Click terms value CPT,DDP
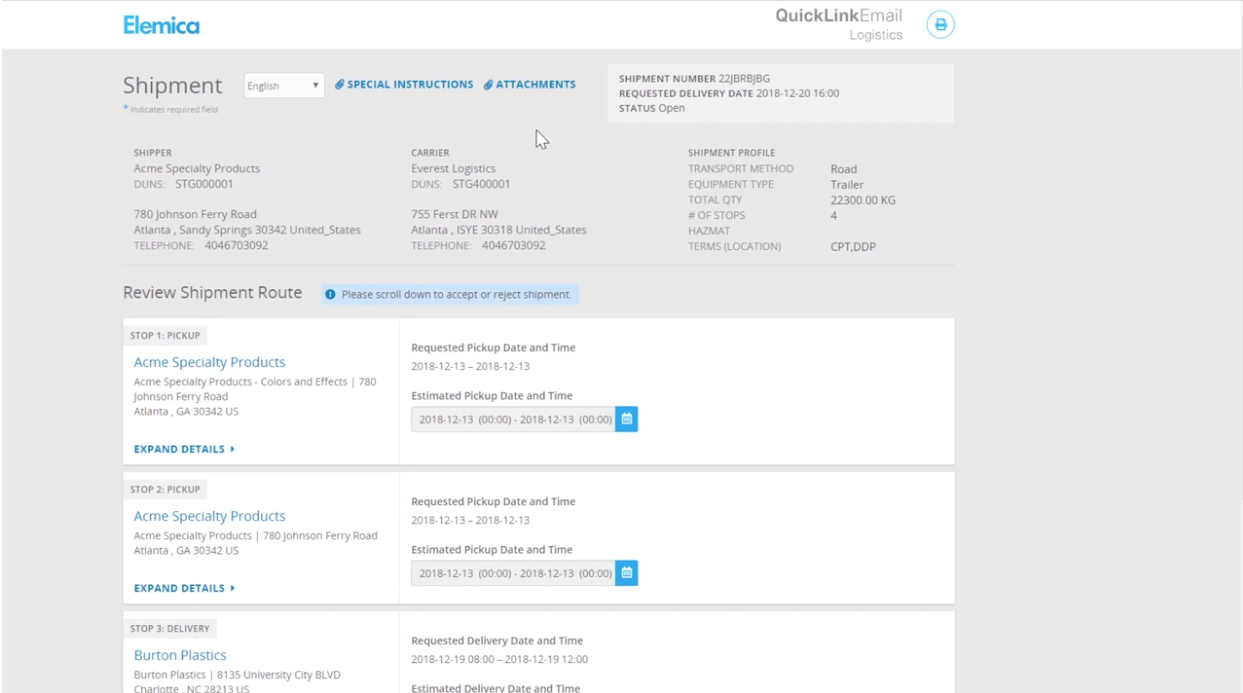 click(853, 246)
